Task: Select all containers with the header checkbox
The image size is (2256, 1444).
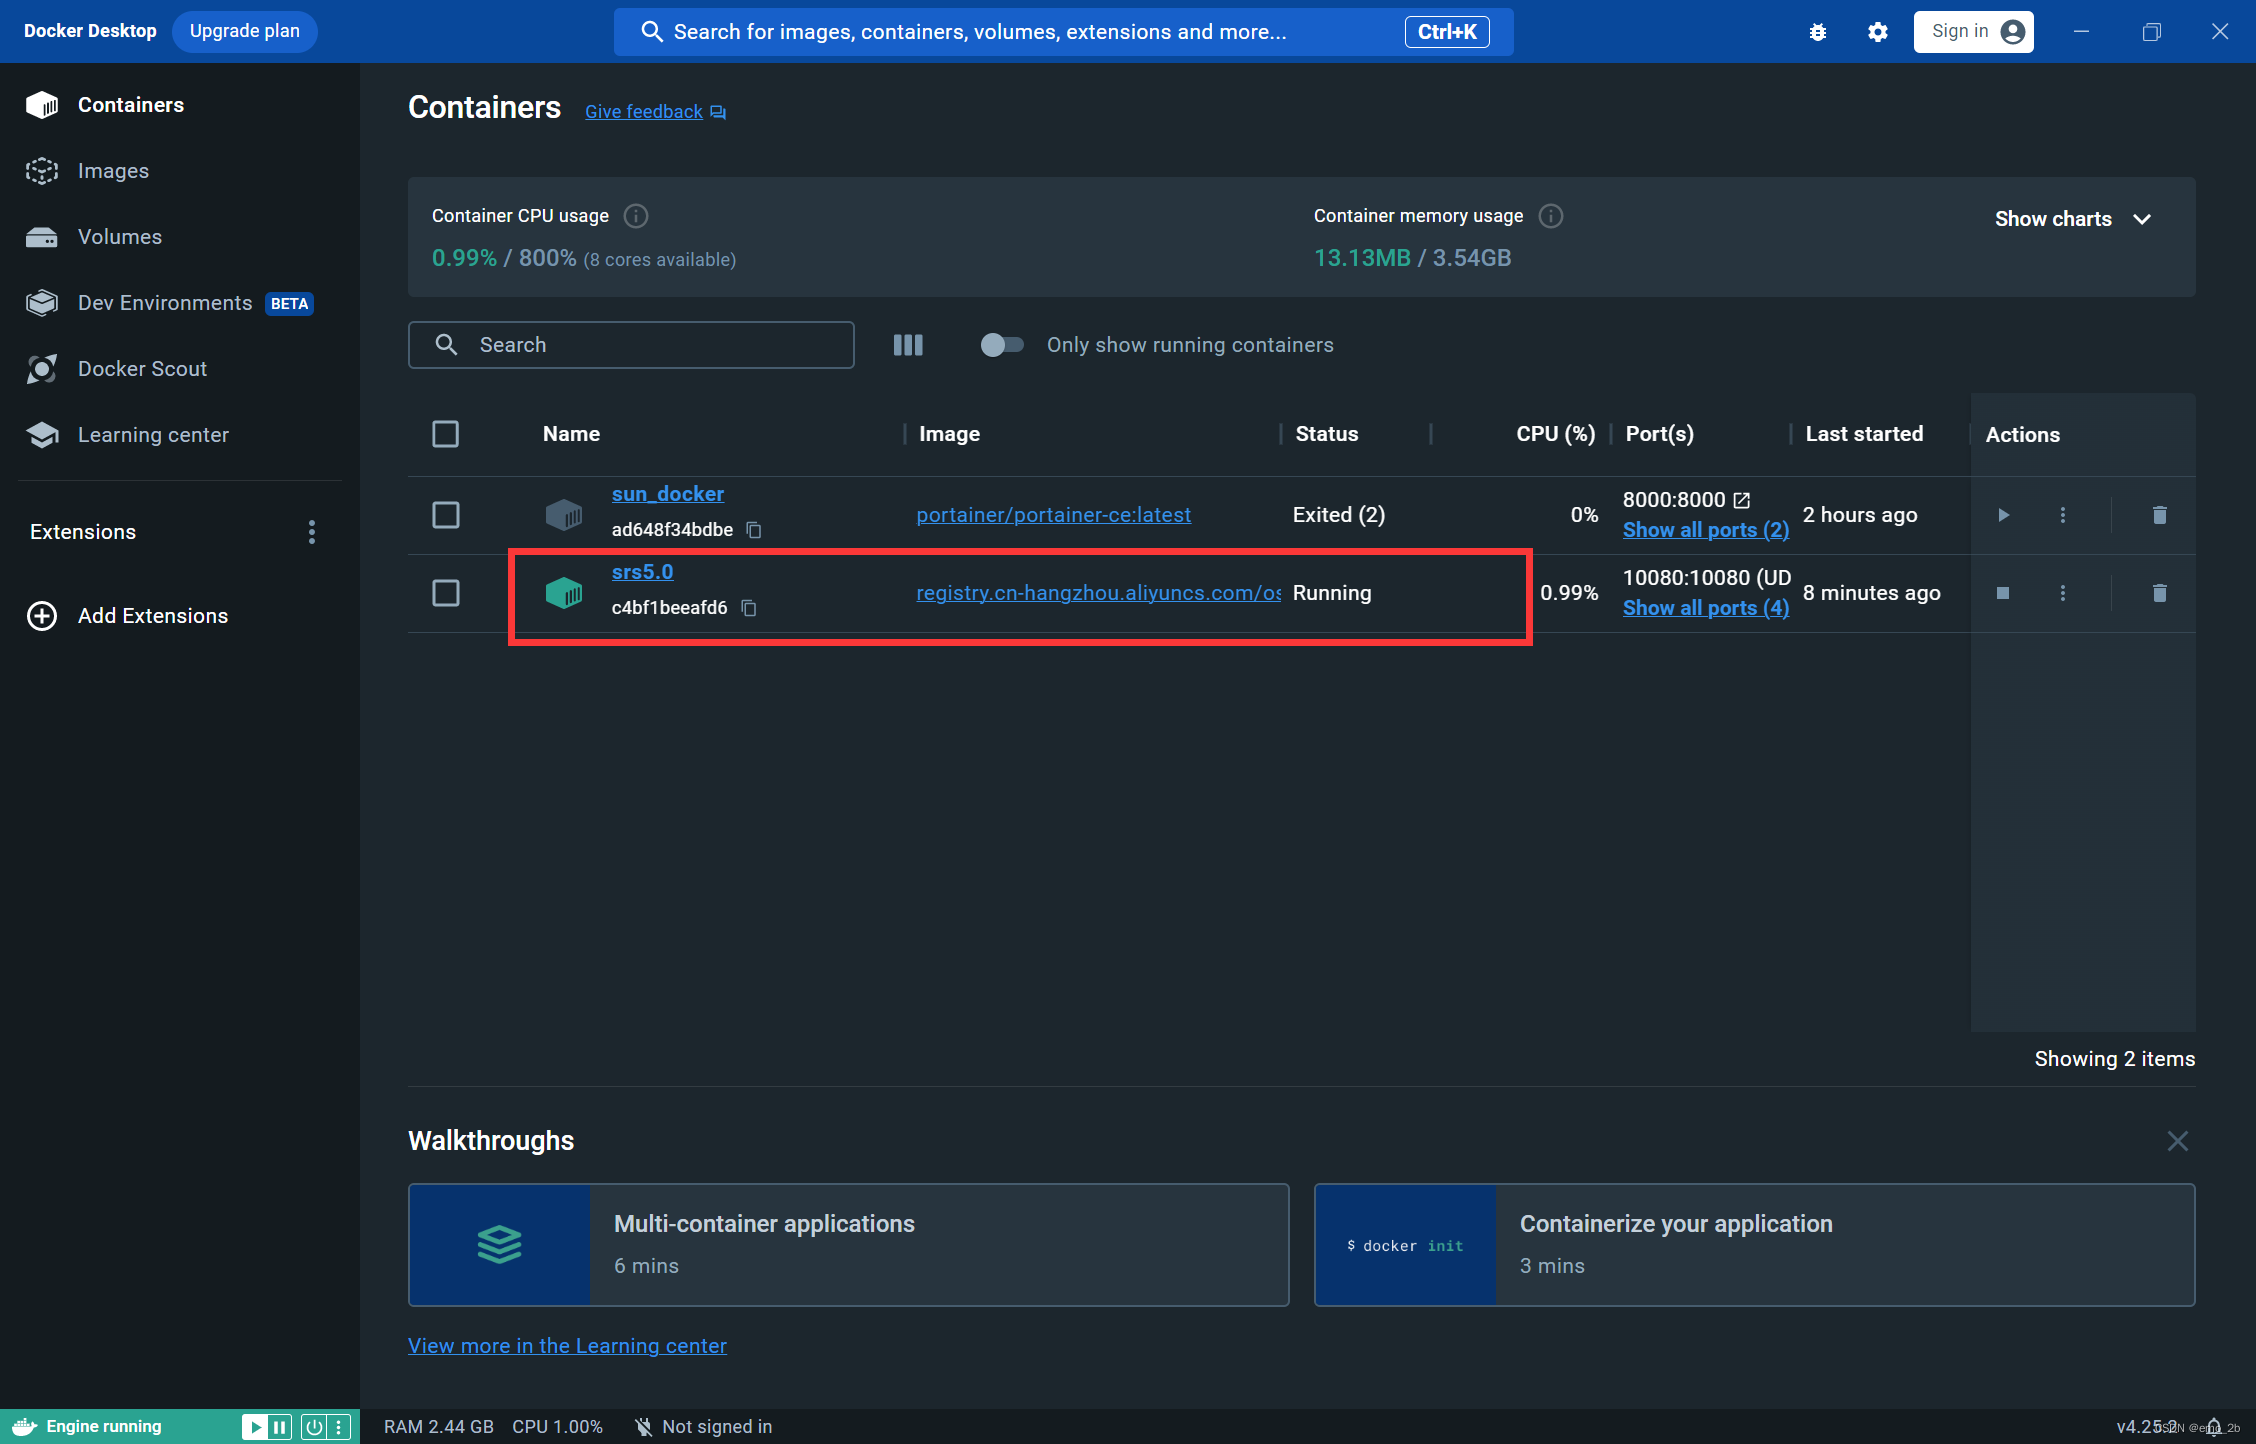Action: tap(446, 433)
